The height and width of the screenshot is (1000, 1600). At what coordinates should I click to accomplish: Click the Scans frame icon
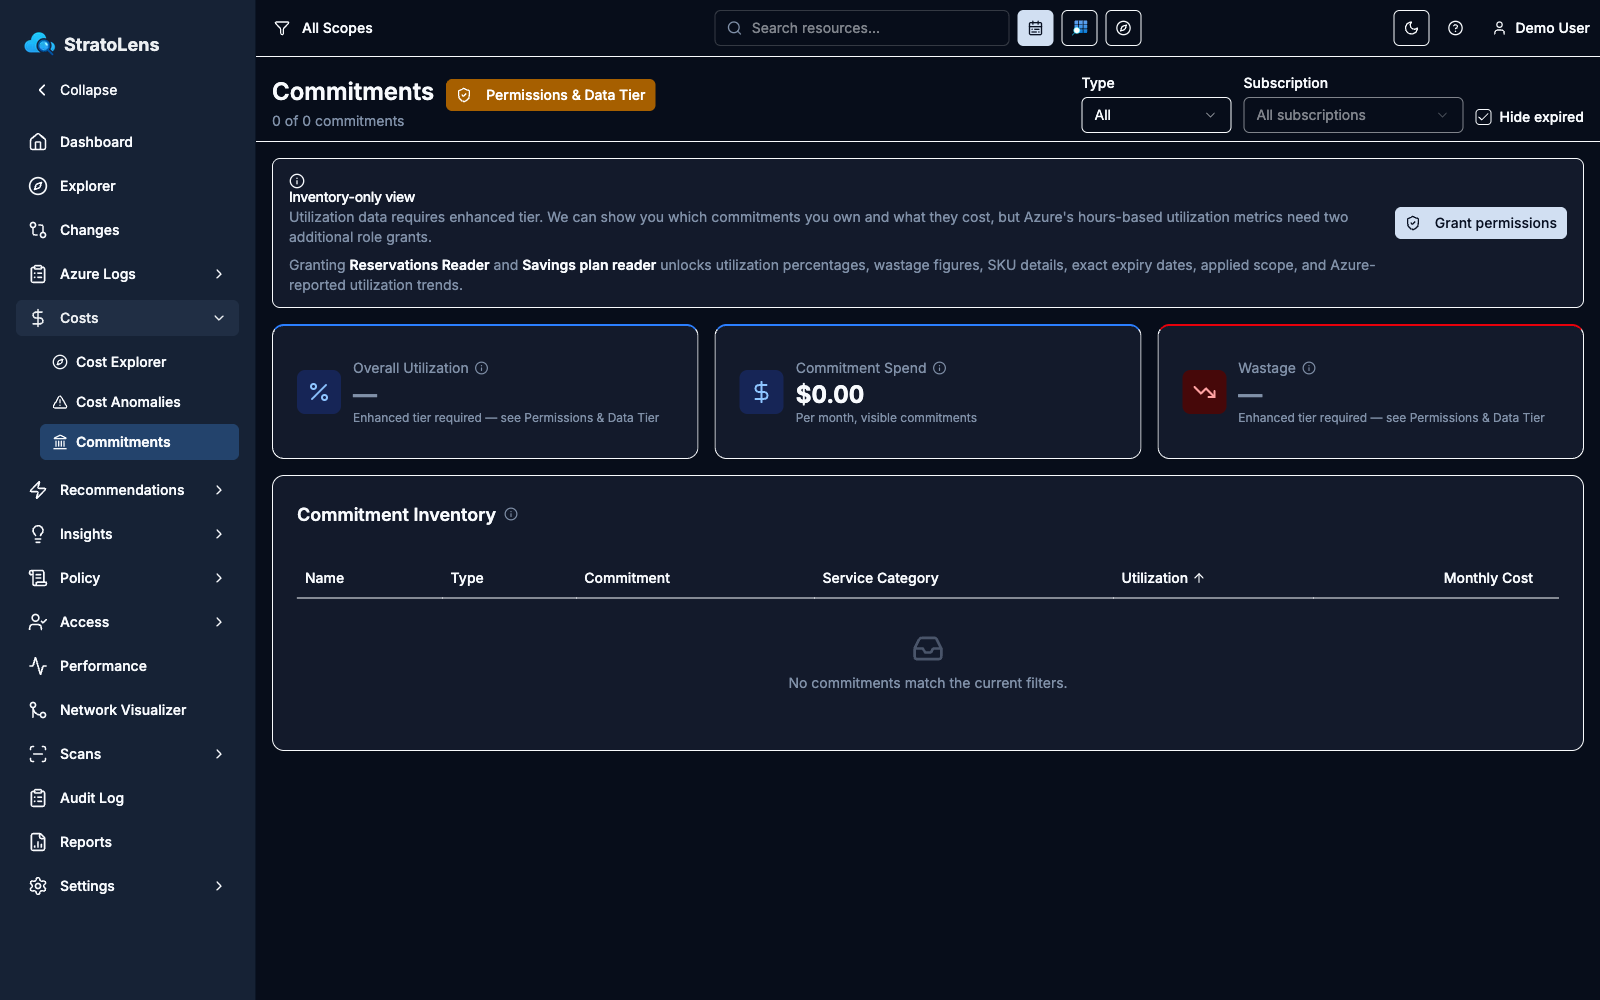(38, 754)
